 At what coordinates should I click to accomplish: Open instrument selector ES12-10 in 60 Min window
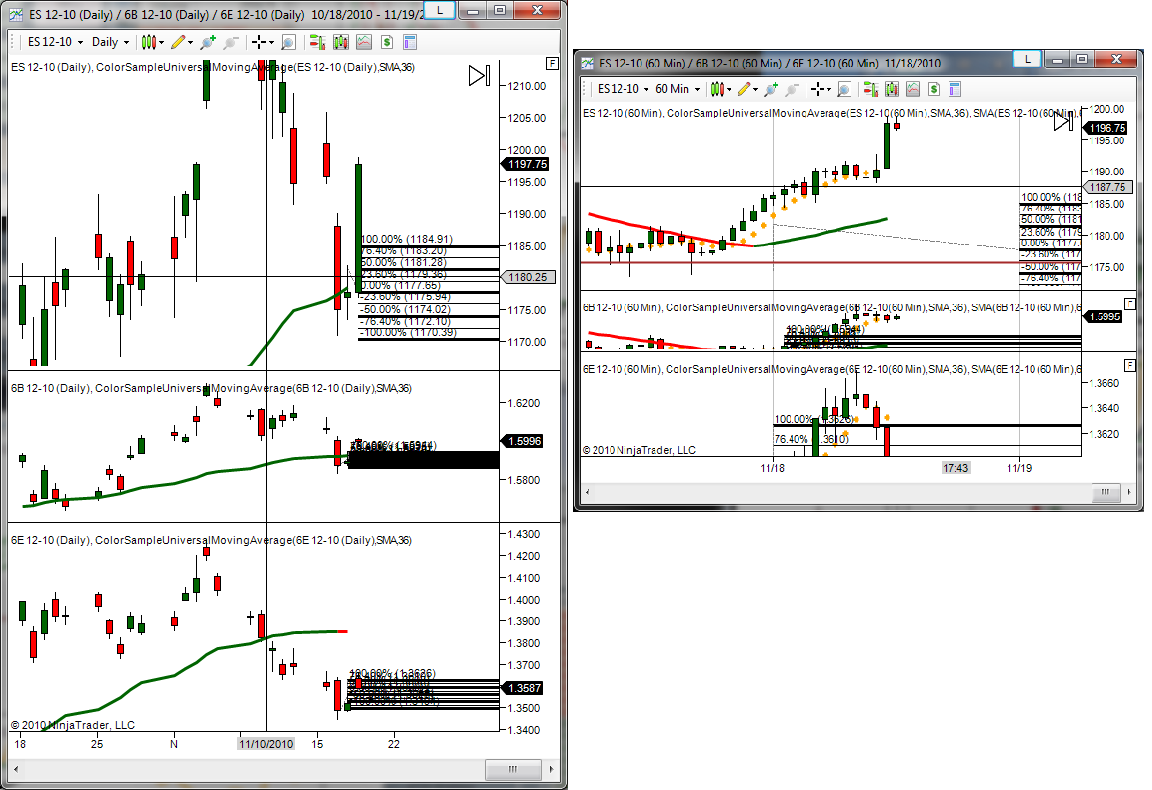tap(623, 89)
